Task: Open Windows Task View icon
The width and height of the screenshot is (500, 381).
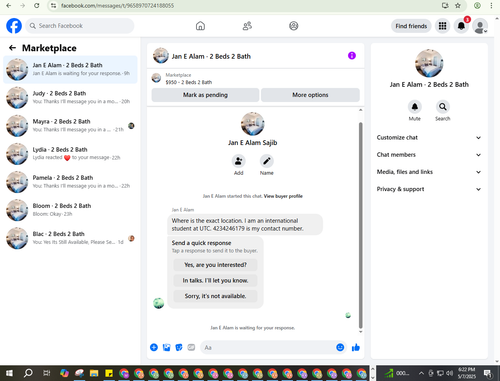Action: (47, 373)
